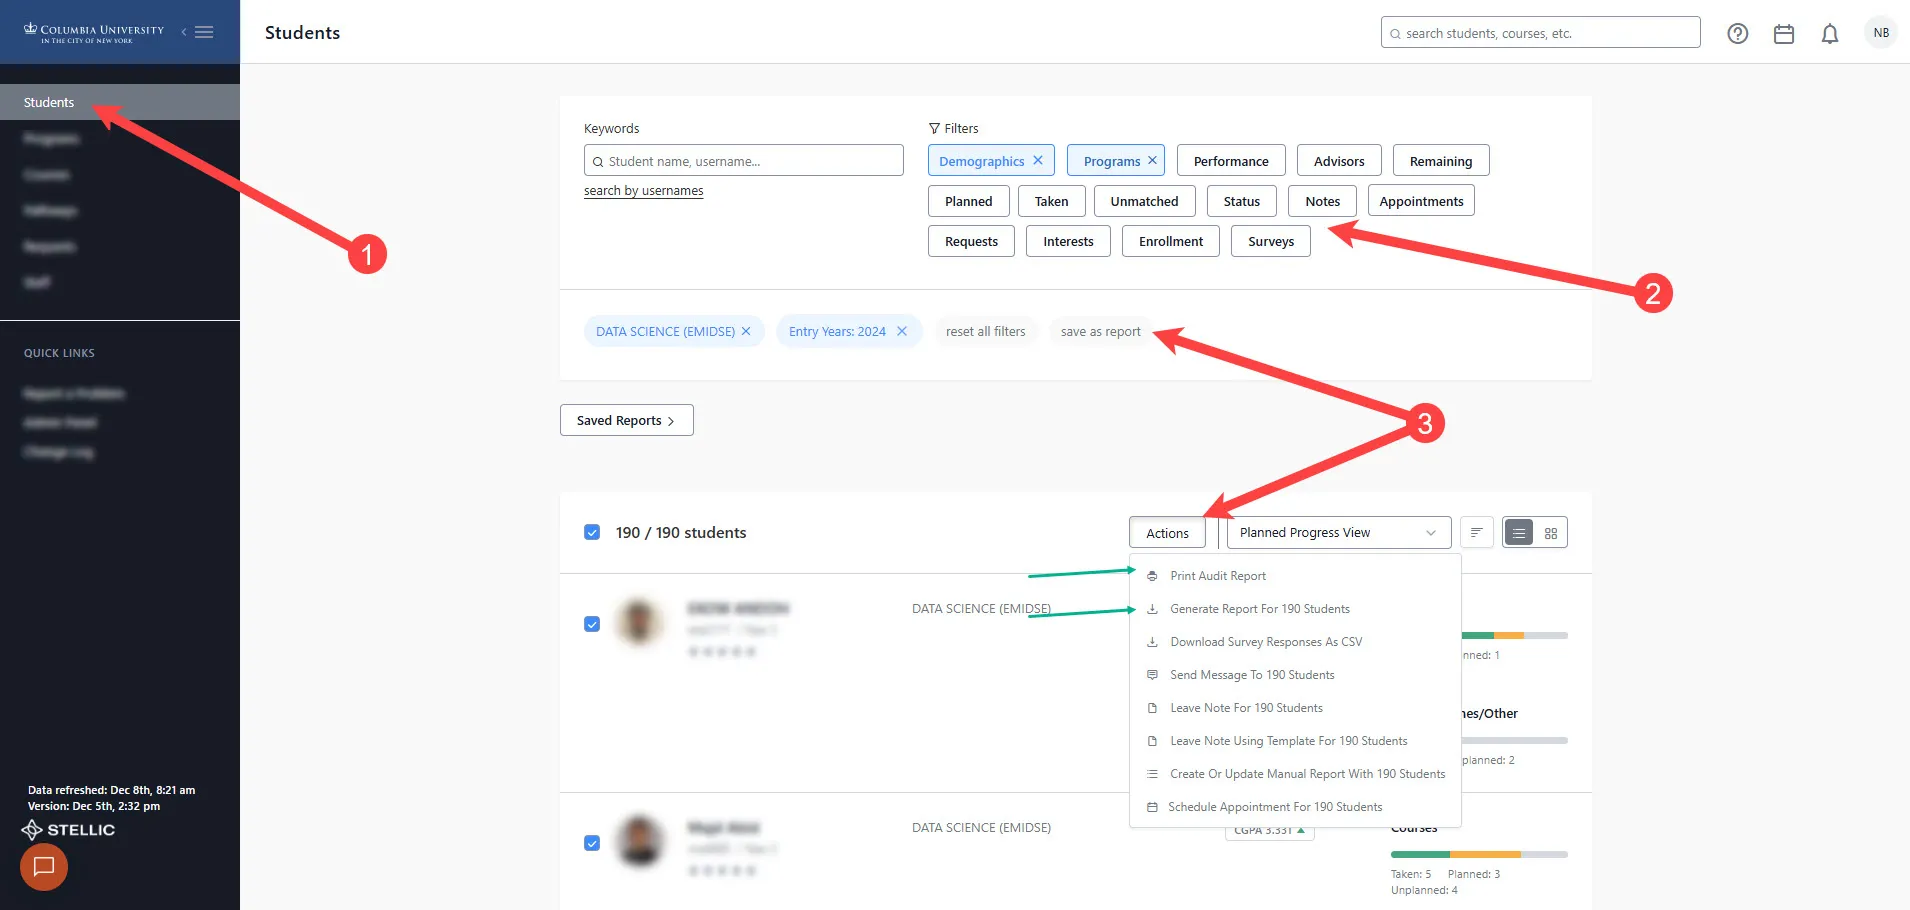Remove the Programs filter with its X
The image size is (1910, 910).
tap(1152, 160)
